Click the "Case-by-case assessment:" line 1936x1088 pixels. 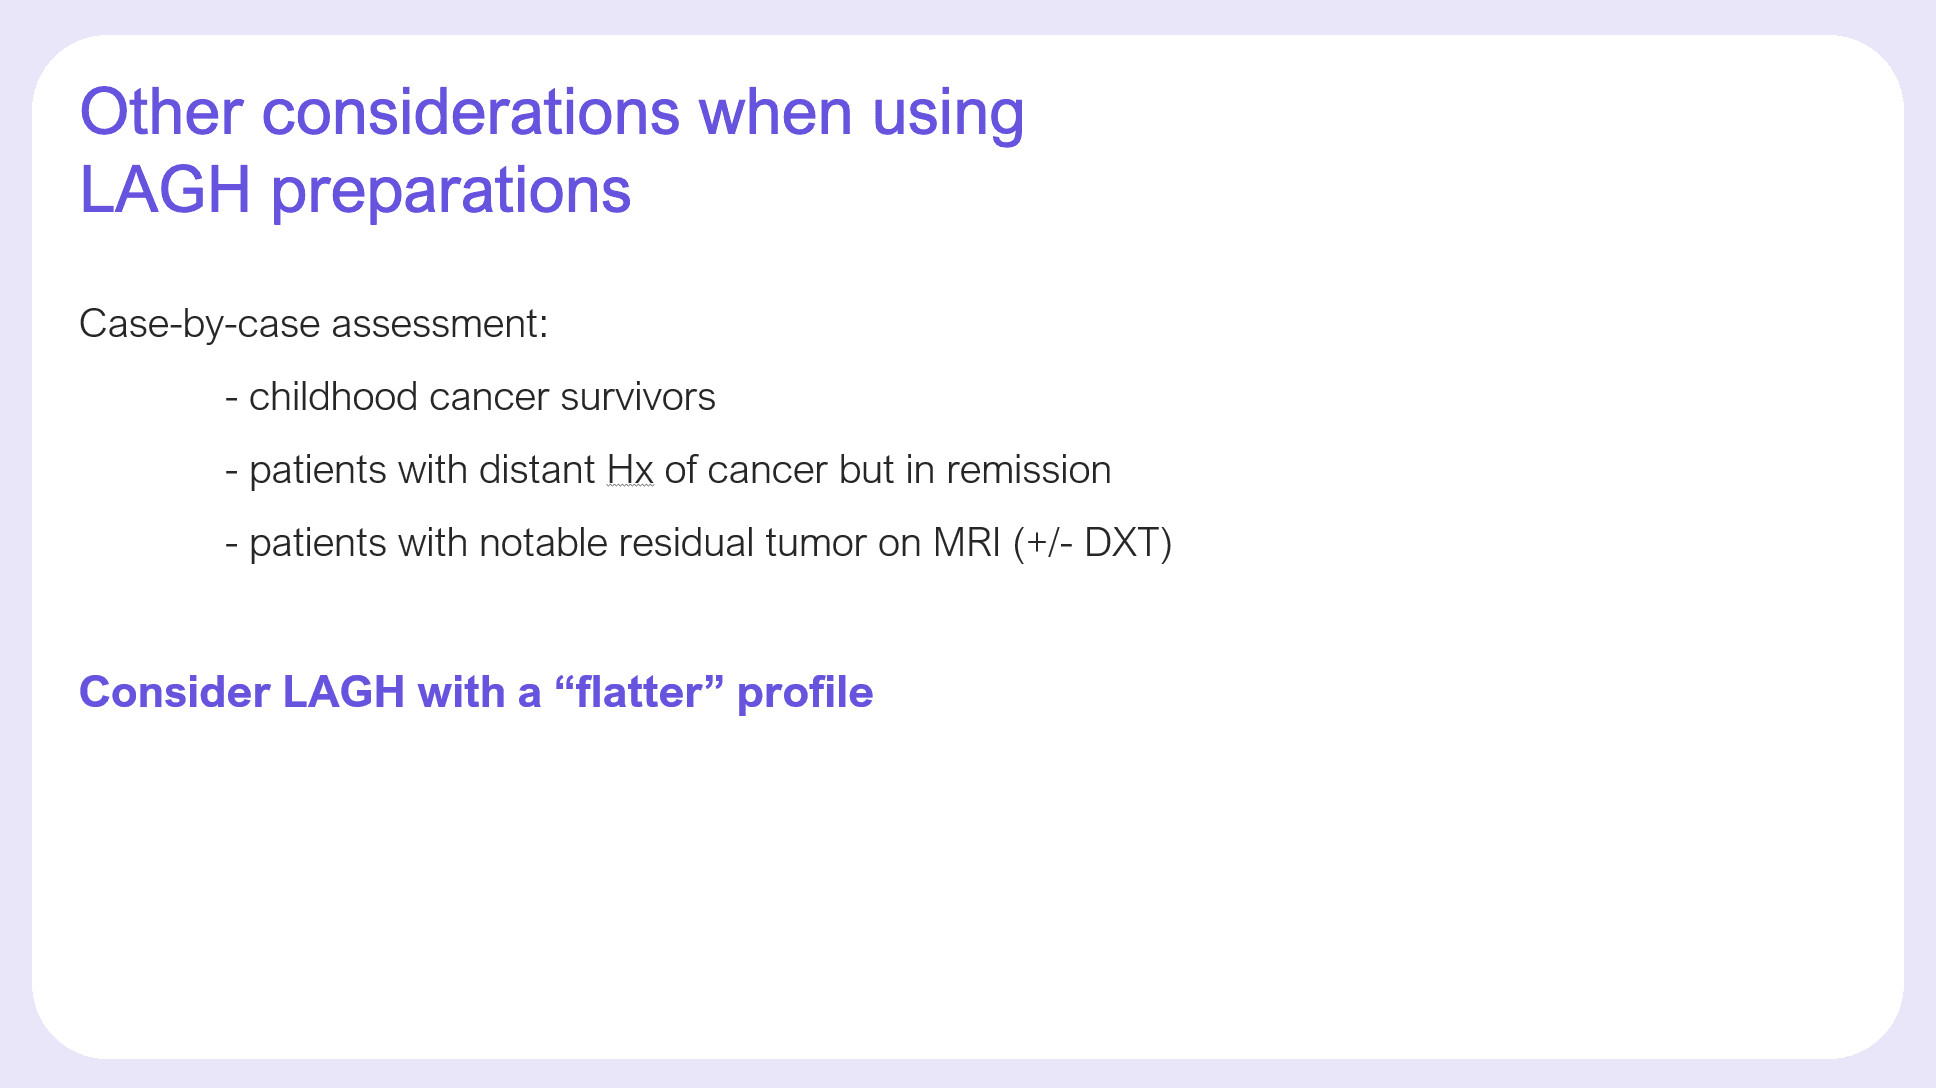point(314,324)
